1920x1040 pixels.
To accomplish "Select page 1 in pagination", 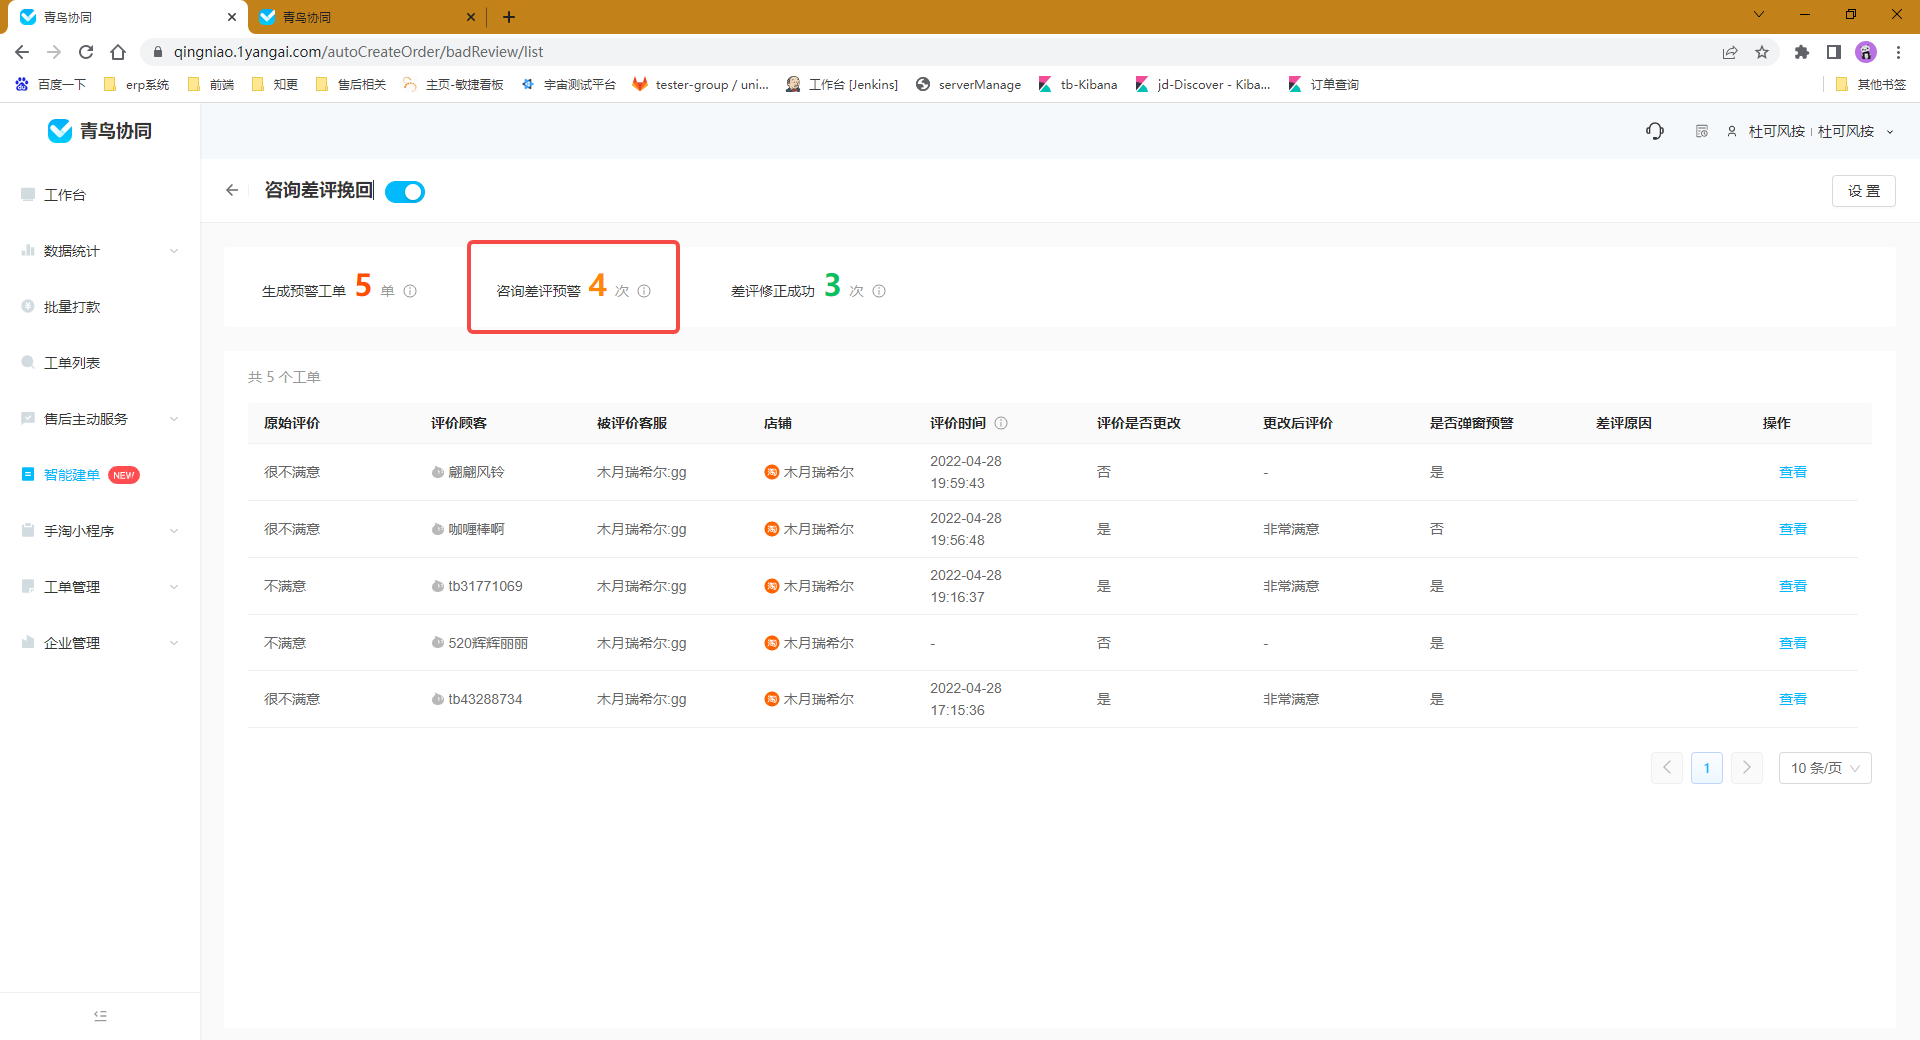I will point(1707,768).
